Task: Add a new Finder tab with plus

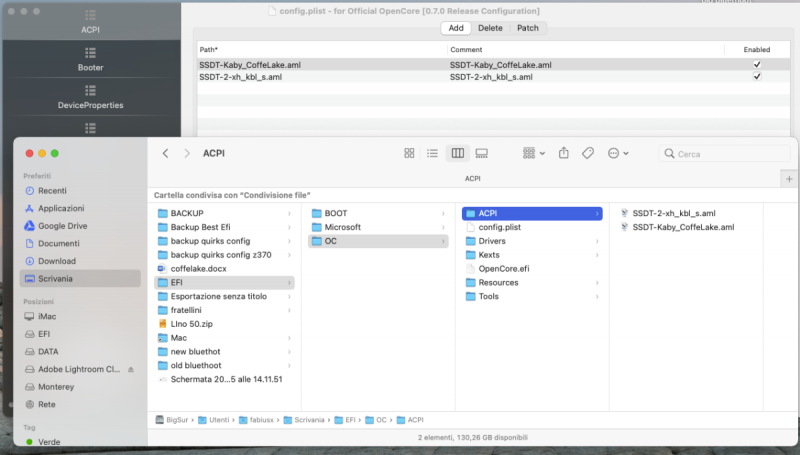Action: (789, 179)
